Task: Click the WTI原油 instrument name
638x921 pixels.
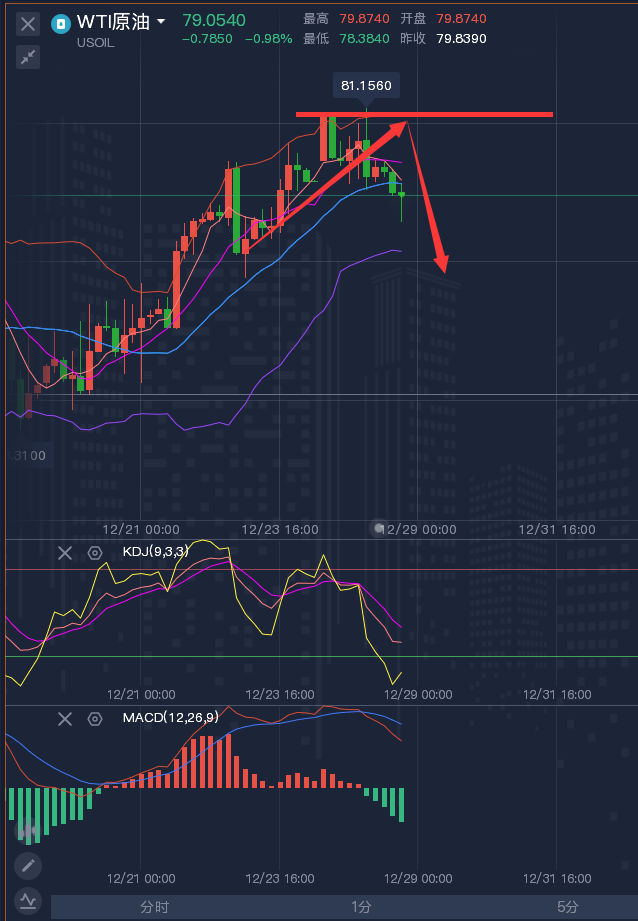Action: (x=113, y=22)
